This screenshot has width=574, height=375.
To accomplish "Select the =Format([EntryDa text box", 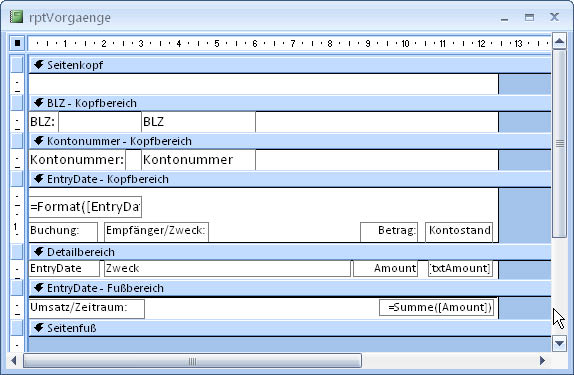I will 85,207.
